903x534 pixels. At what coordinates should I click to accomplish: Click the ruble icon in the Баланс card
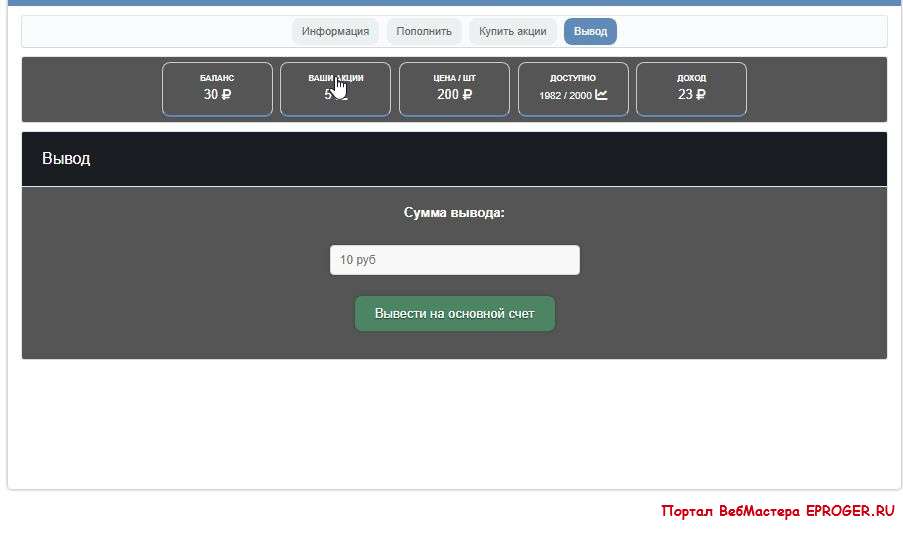tap(226, 95)
